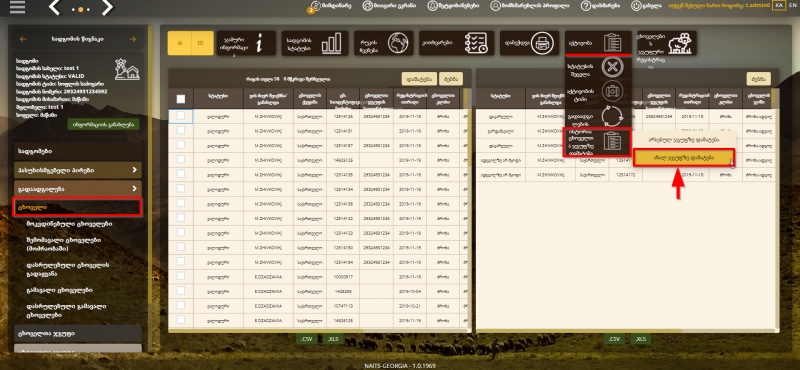Choose the highlighted 'ახალ ჯგუფზე დამატება' option
800x370 pixels.
point(684,158)
